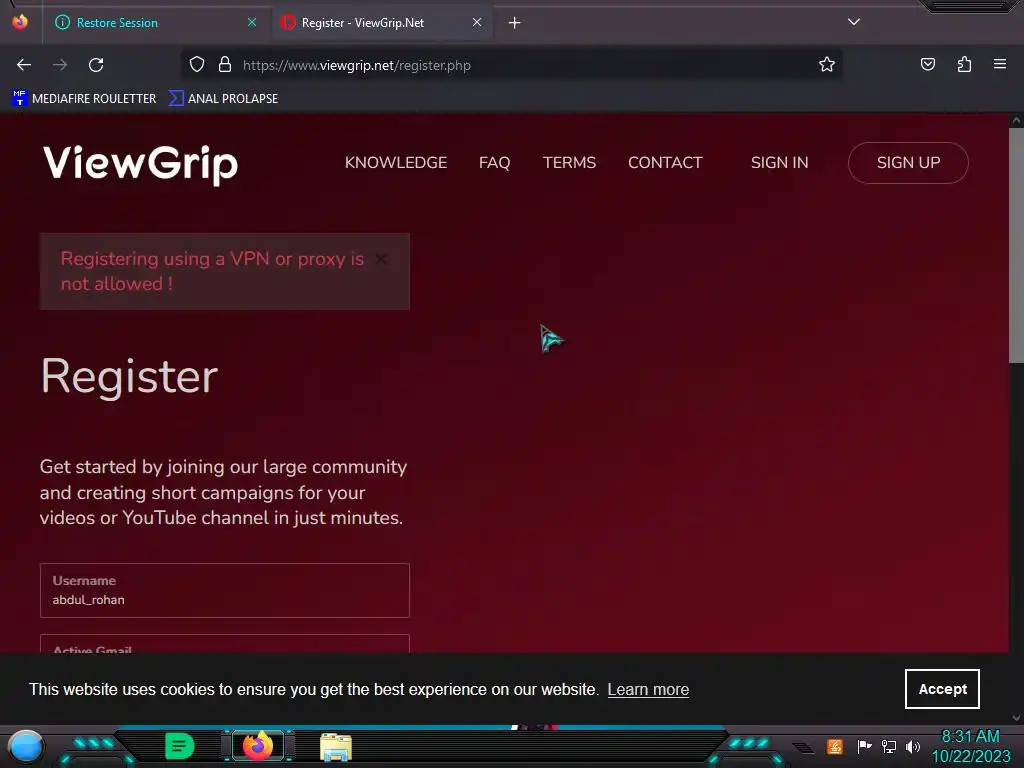Open the FAQ page
Screen dimensions: 1024x768
pos(494,163)
